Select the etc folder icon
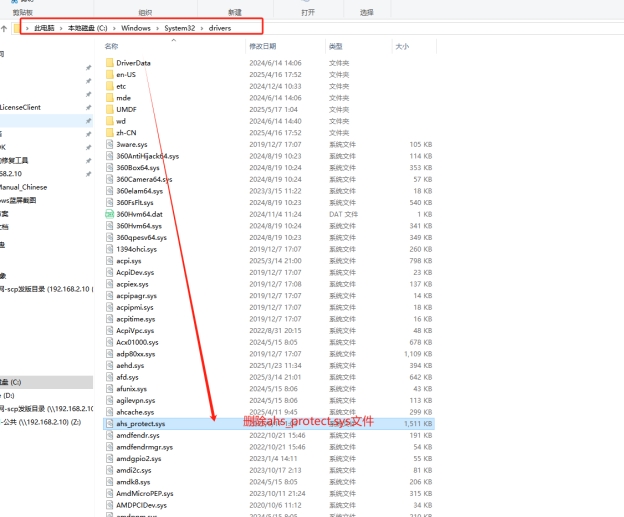This screenshot has height=517, width=624. pyautogui.click(x=110, y=86)
